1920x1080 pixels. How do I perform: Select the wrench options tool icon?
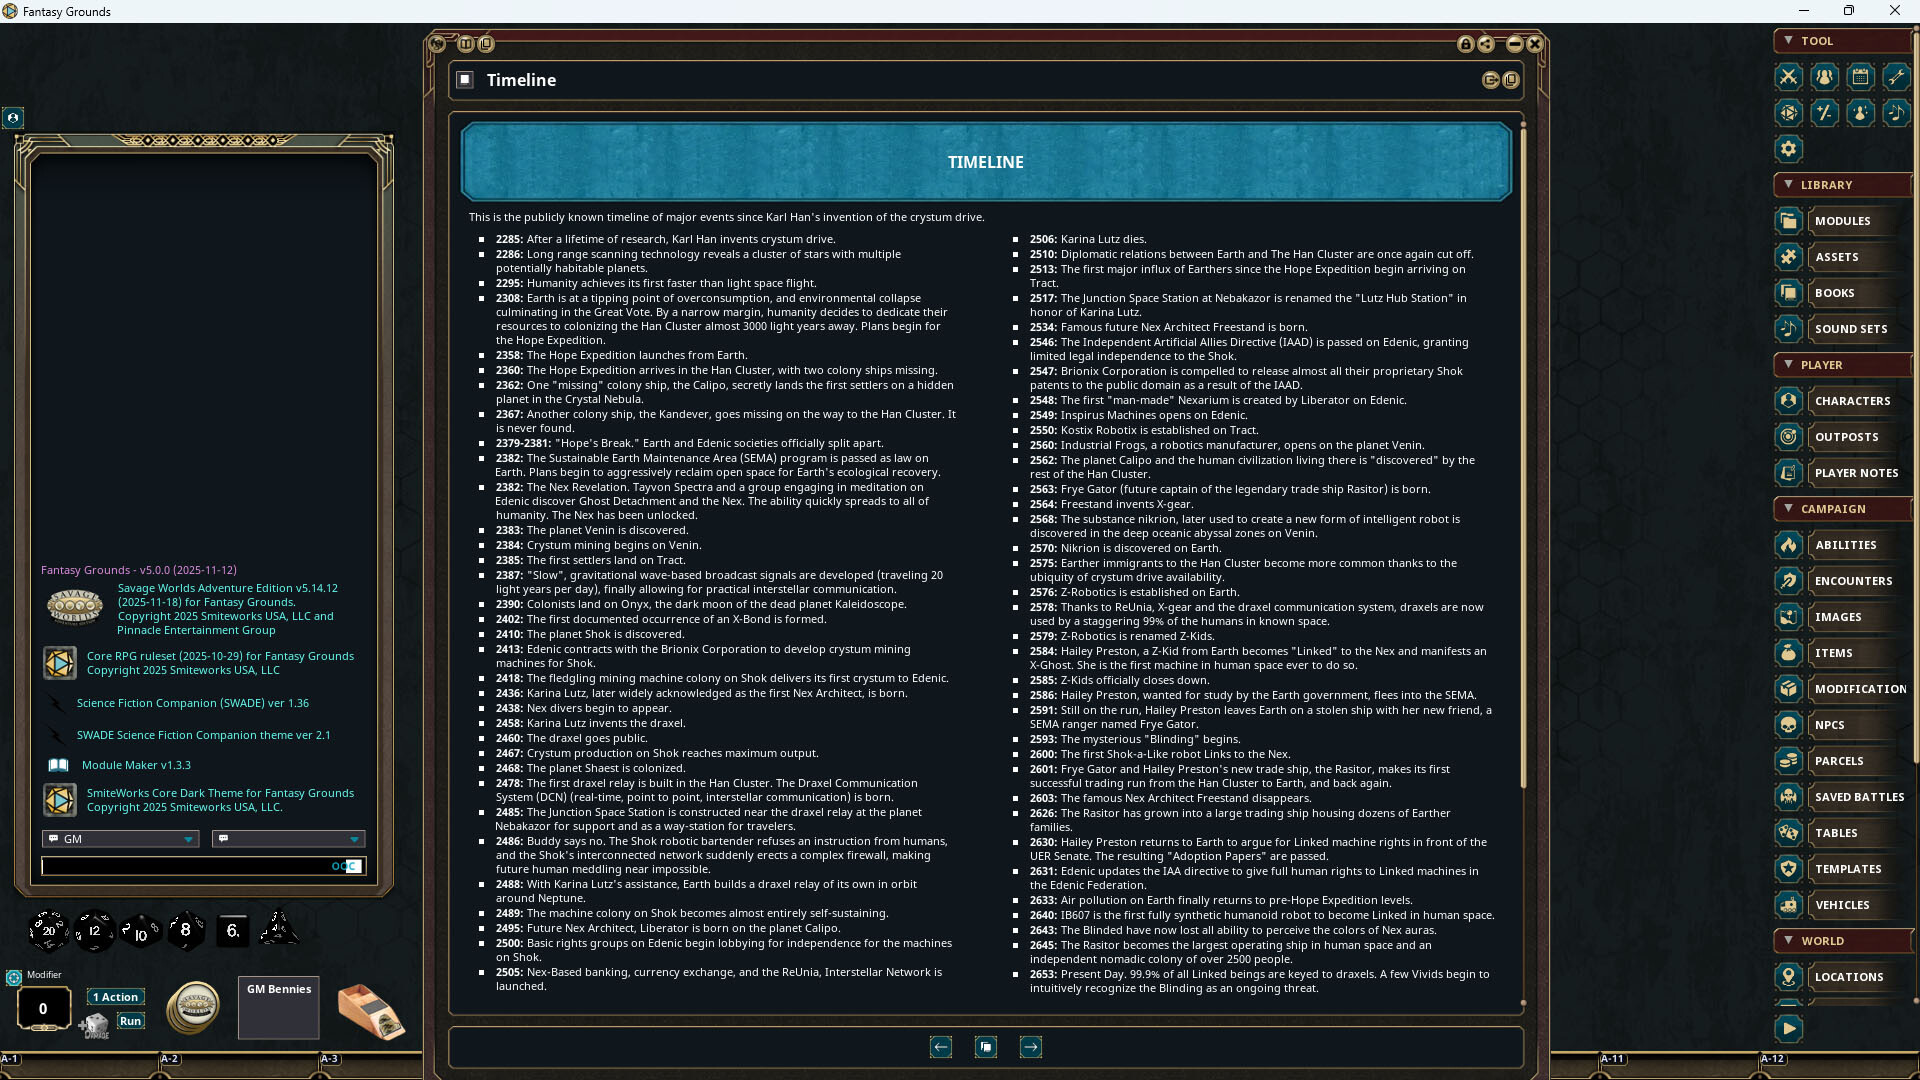tap(1897, 77)
